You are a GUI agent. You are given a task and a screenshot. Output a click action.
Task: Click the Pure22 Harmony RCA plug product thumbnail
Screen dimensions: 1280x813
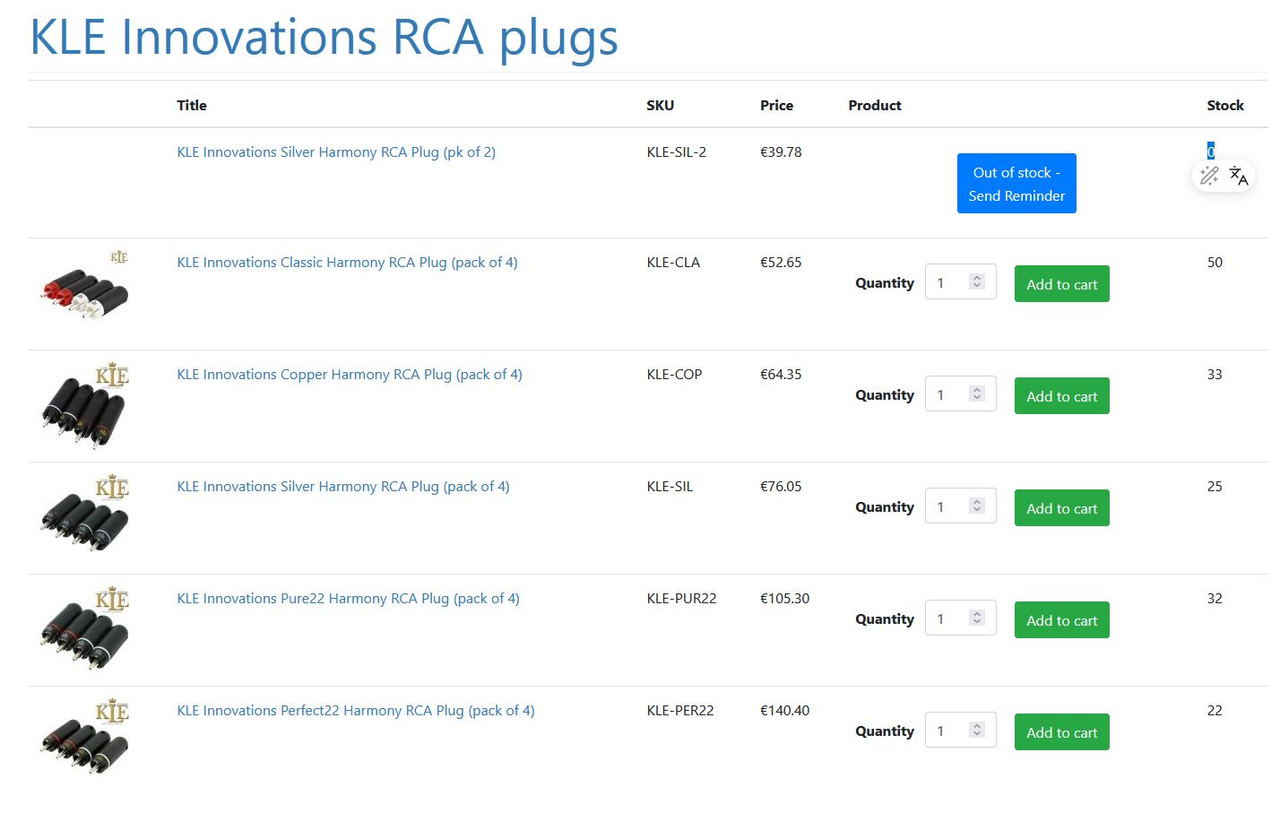(85, 626)
